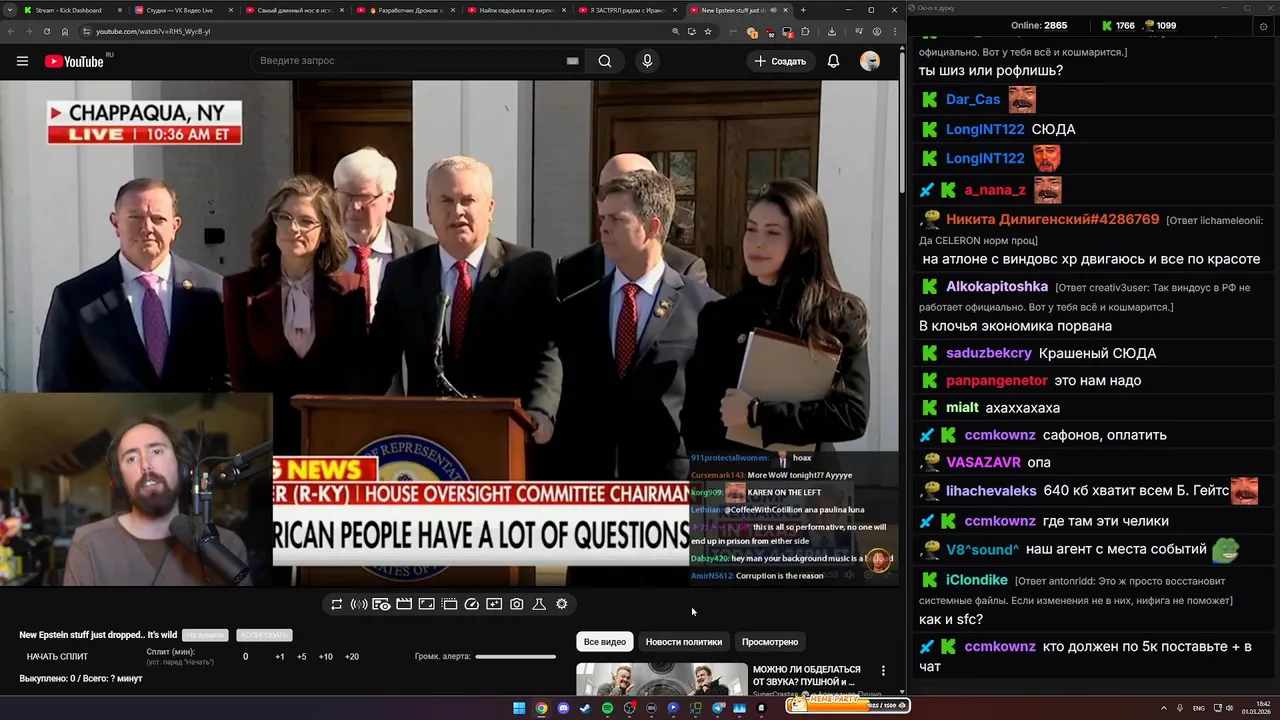Go to the YouTube home logo
This screenshot has width=1280, height=720.
(74, 61)
